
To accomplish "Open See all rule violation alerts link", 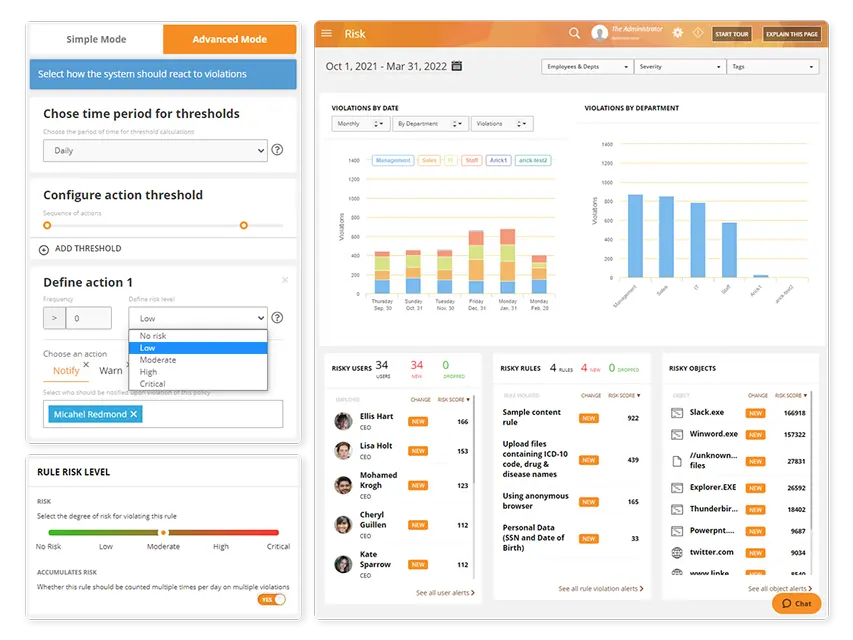I will [601, 588].
